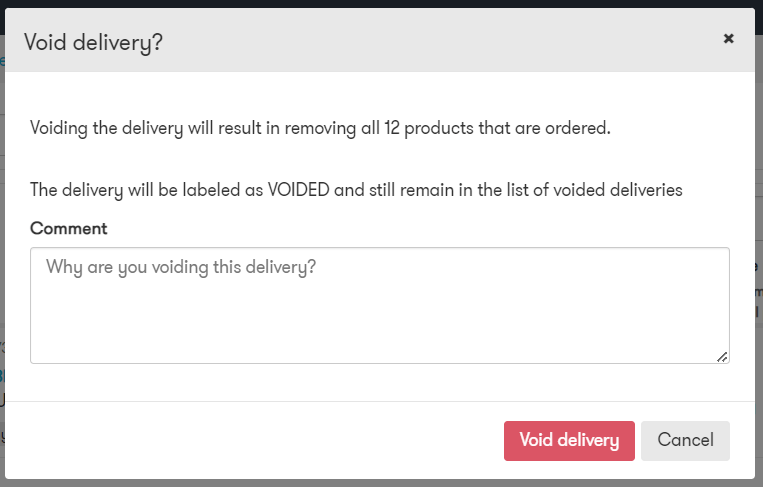Click the sentence mentioning VOIDED label
Screen dimensions: 763x487
pos(356,190)
